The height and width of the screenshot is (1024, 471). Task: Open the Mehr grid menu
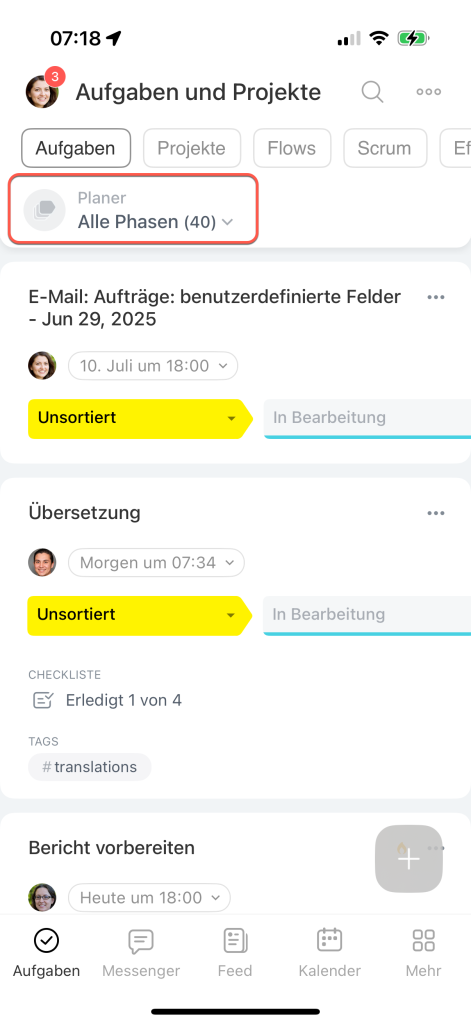[x=423, y=953]
